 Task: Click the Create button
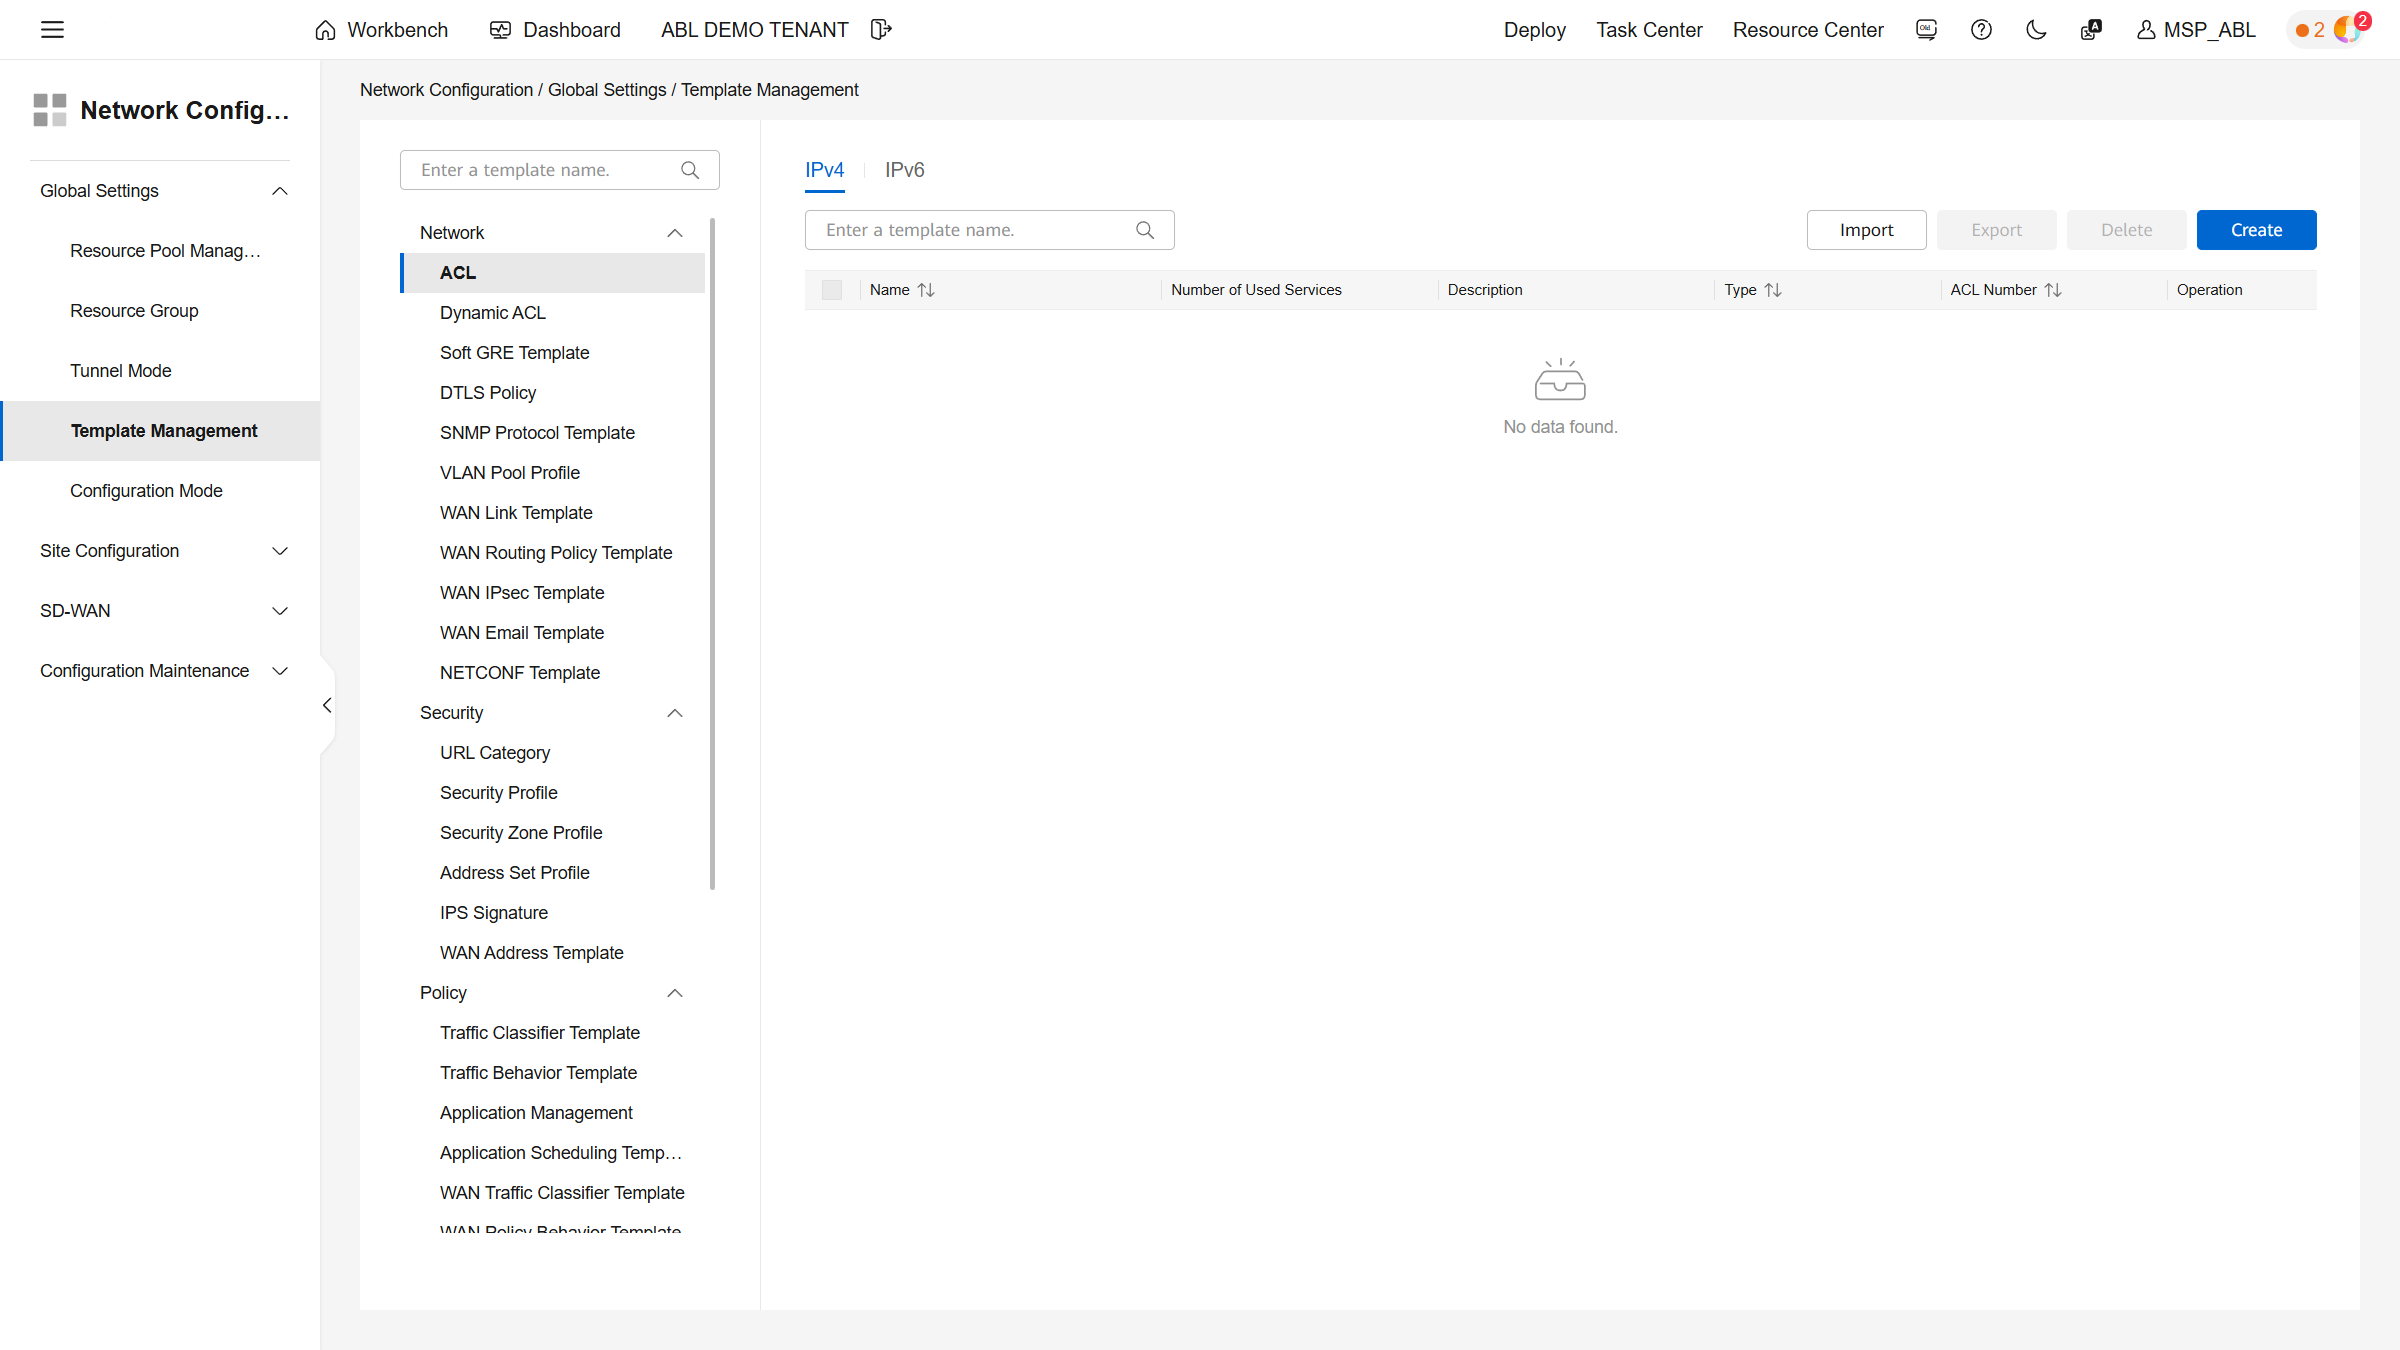point(2256,230)
